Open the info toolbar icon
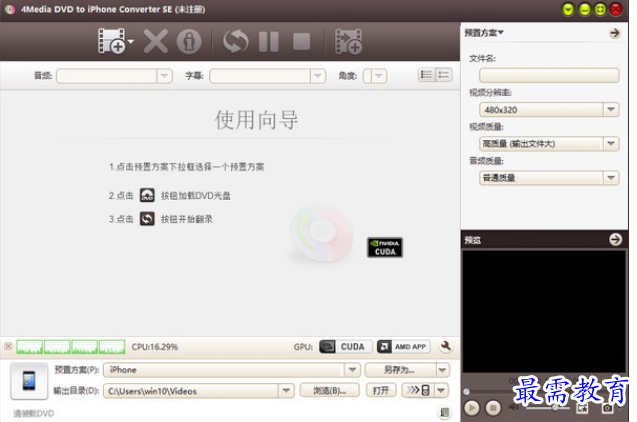The width and height of the screenshot is (637, 422). [x=189, y=41]
